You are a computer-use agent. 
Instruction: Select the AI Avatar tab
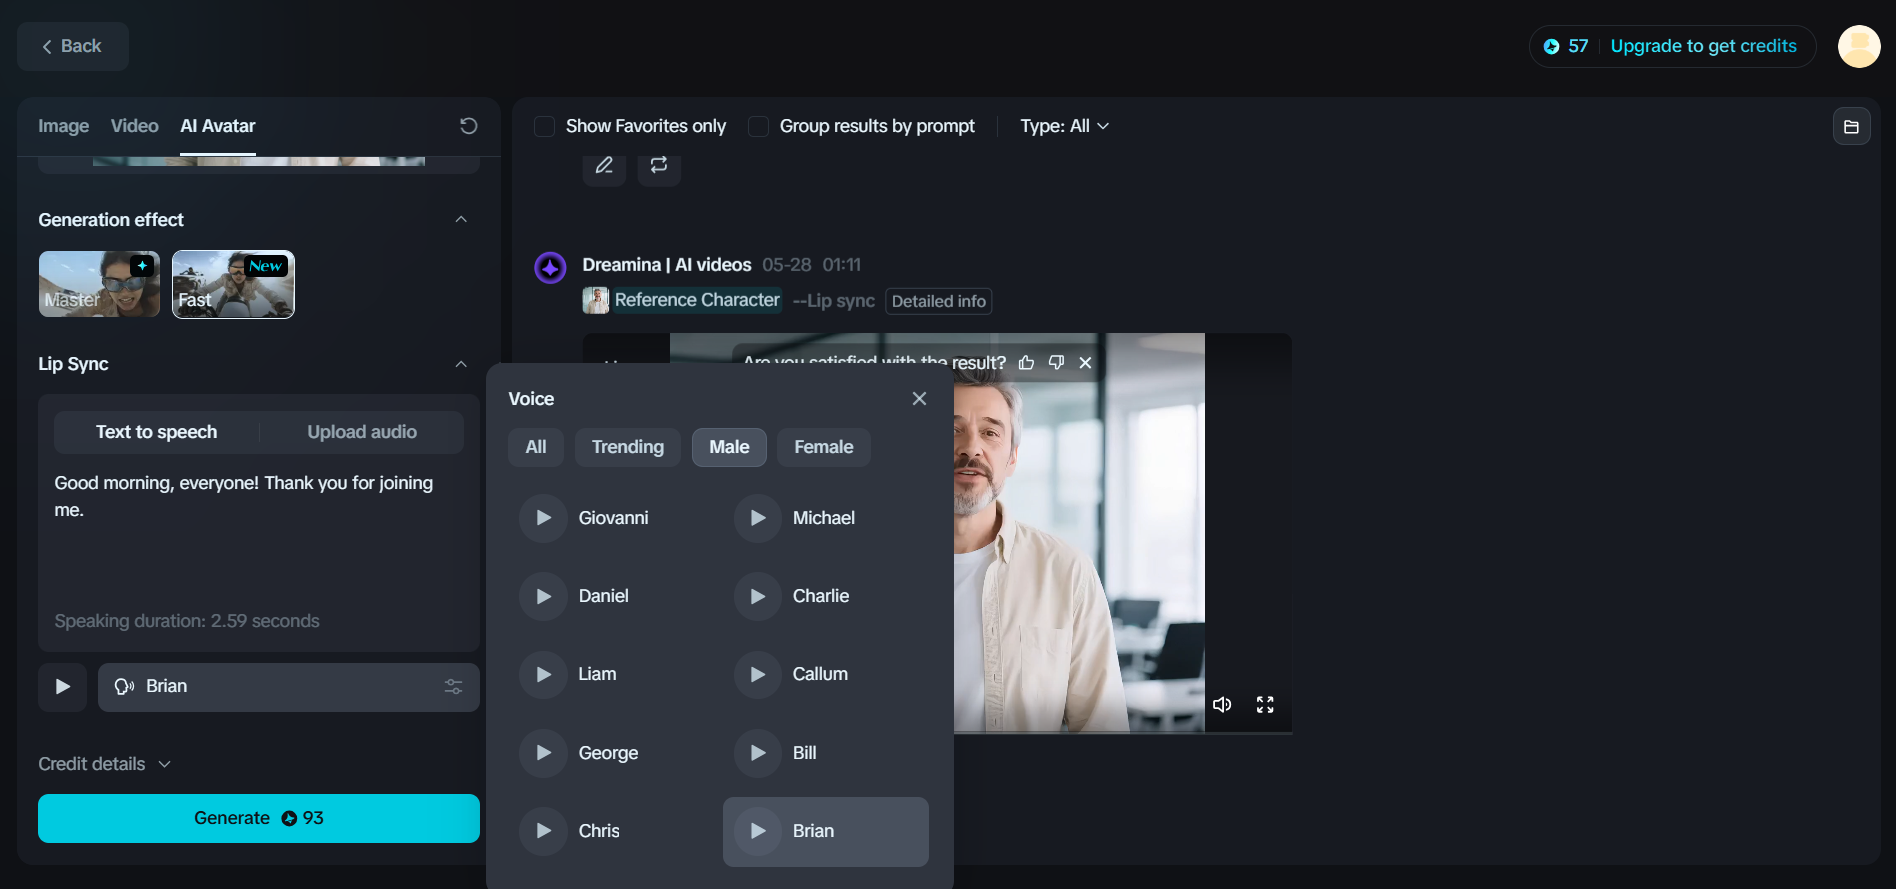pos(217,126)
